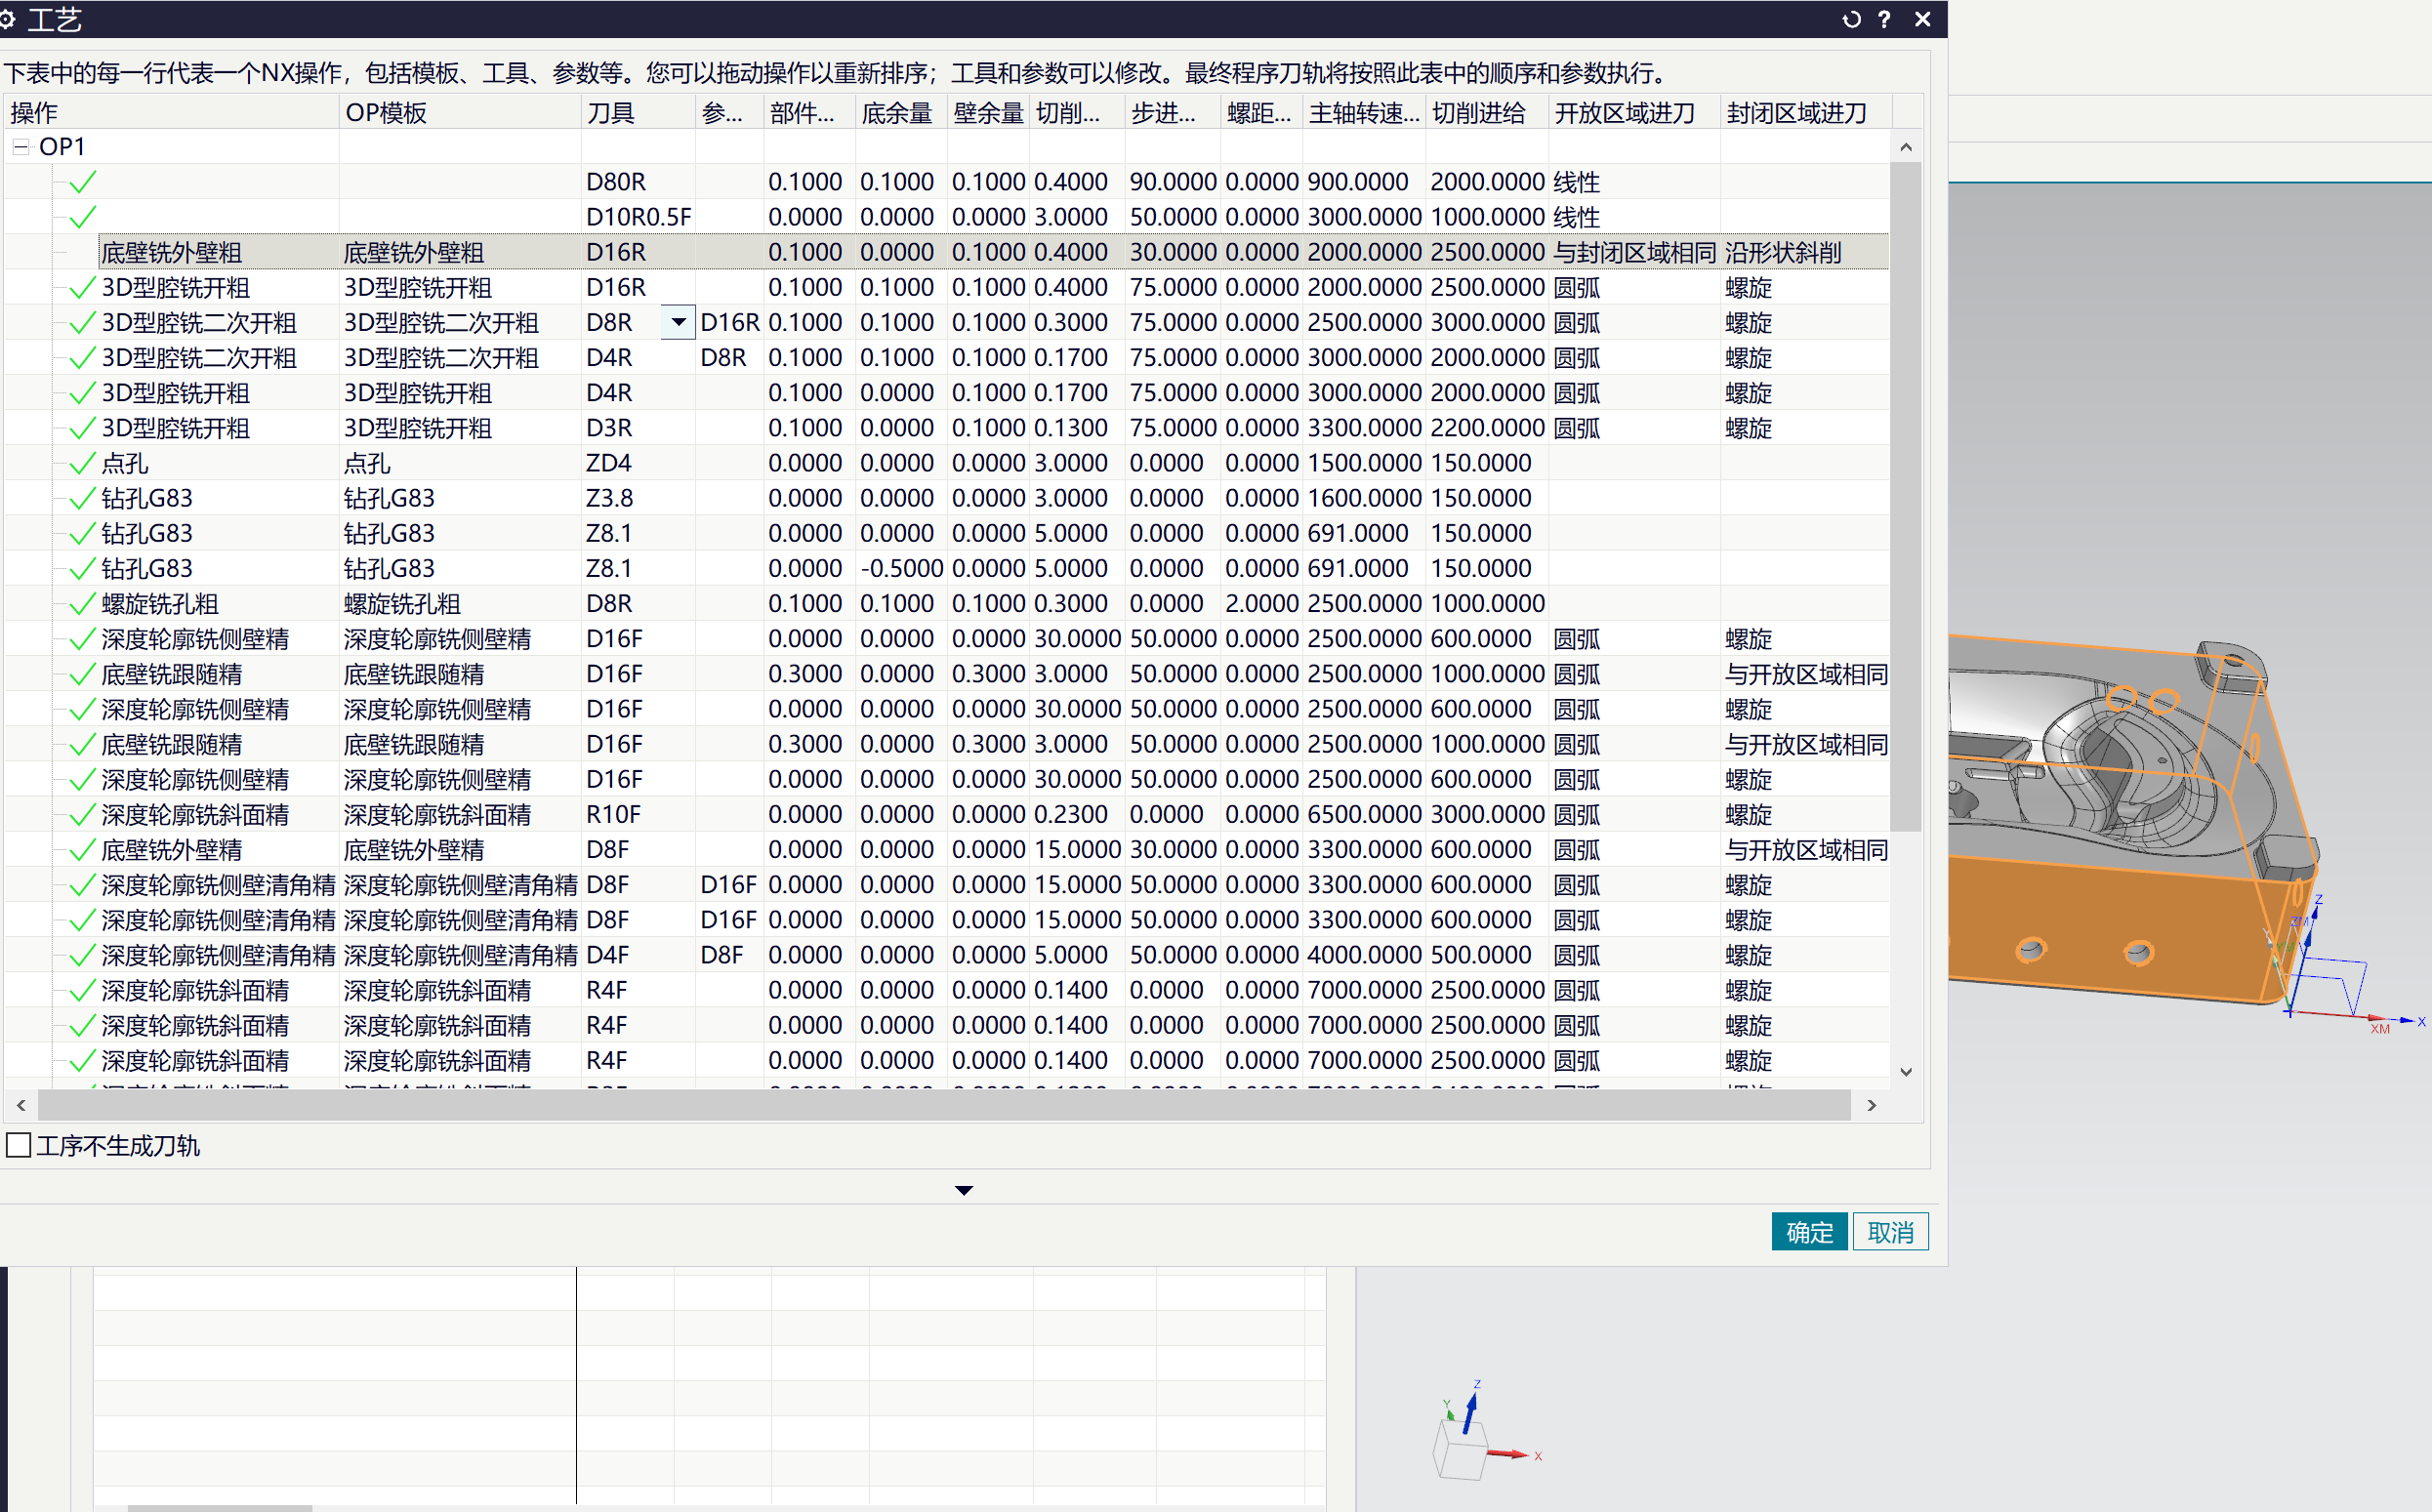Click the 封闭区域进刀 column header
Screen dimensions: 2432x1512
[x=1806, y=113]
